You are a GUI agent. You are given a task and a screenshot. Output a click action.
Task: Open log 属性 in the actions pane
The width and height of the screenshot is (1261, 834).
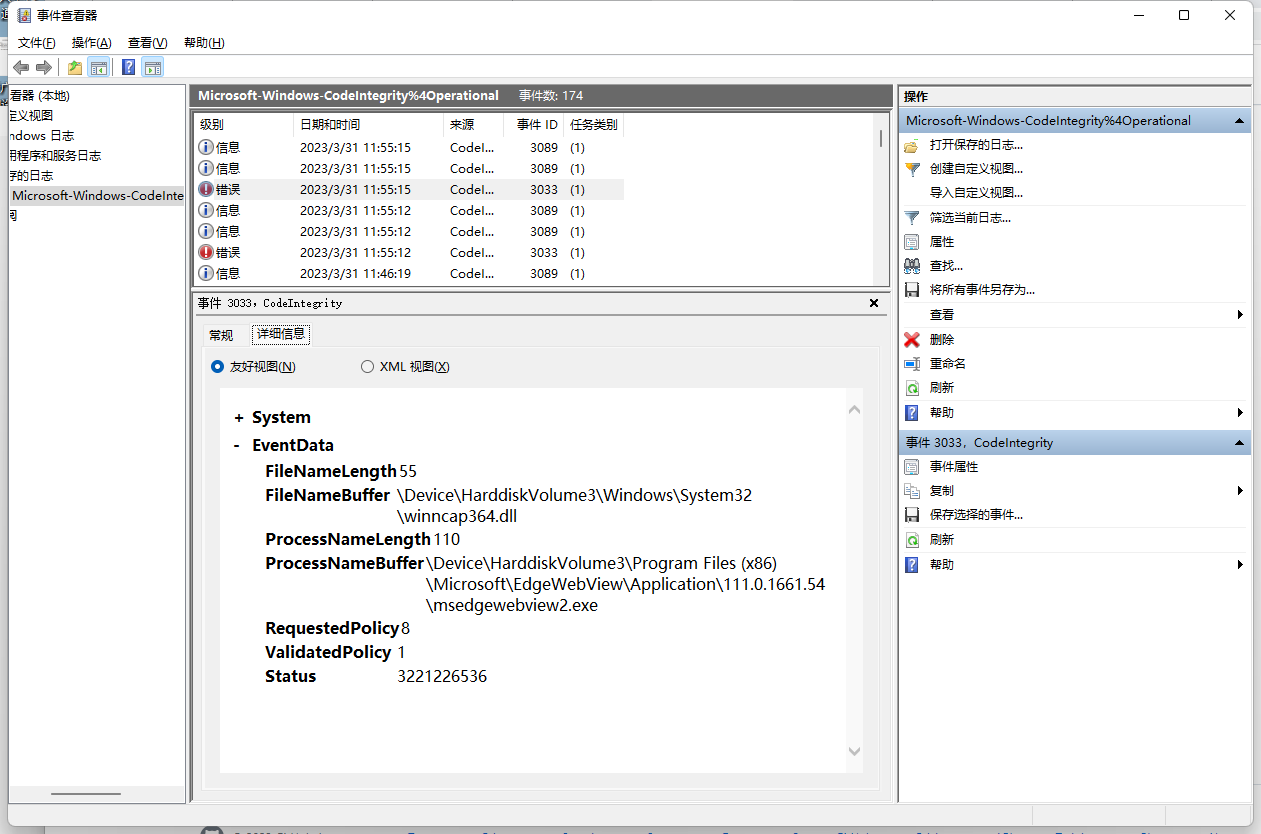click(x=942, y=241)
